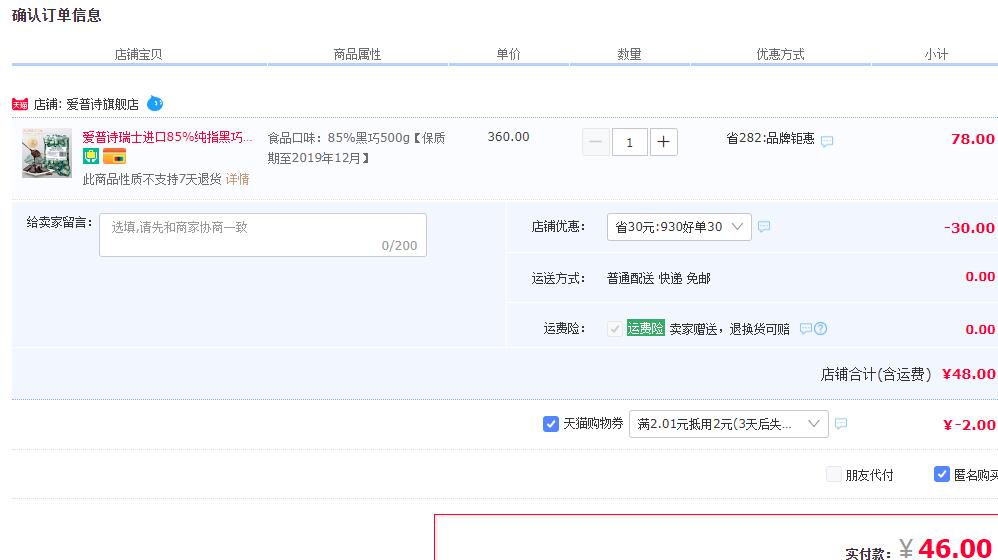Open the comment bubble icon beside the 天猫购物券 dropdown
This screenshot has width=998, height=560.
[x=841, y=423]
